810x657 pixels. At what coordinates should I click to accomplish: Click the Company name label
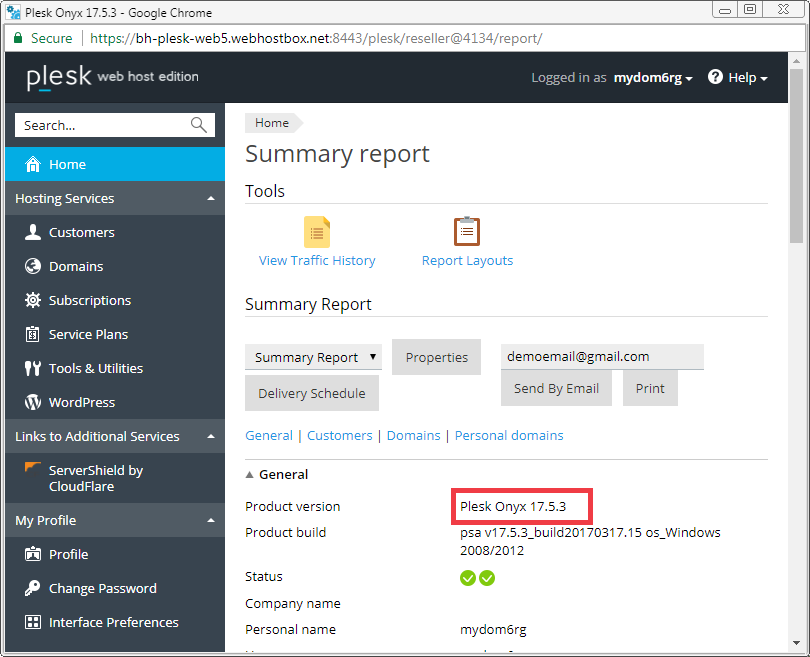(293, 603)
